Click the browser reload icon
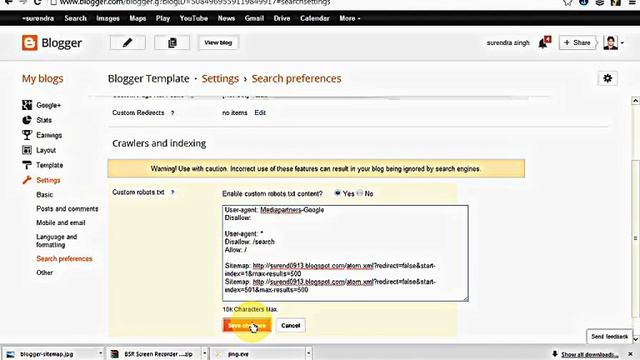The height and width of the screenshot is (360, 640). 38,2
